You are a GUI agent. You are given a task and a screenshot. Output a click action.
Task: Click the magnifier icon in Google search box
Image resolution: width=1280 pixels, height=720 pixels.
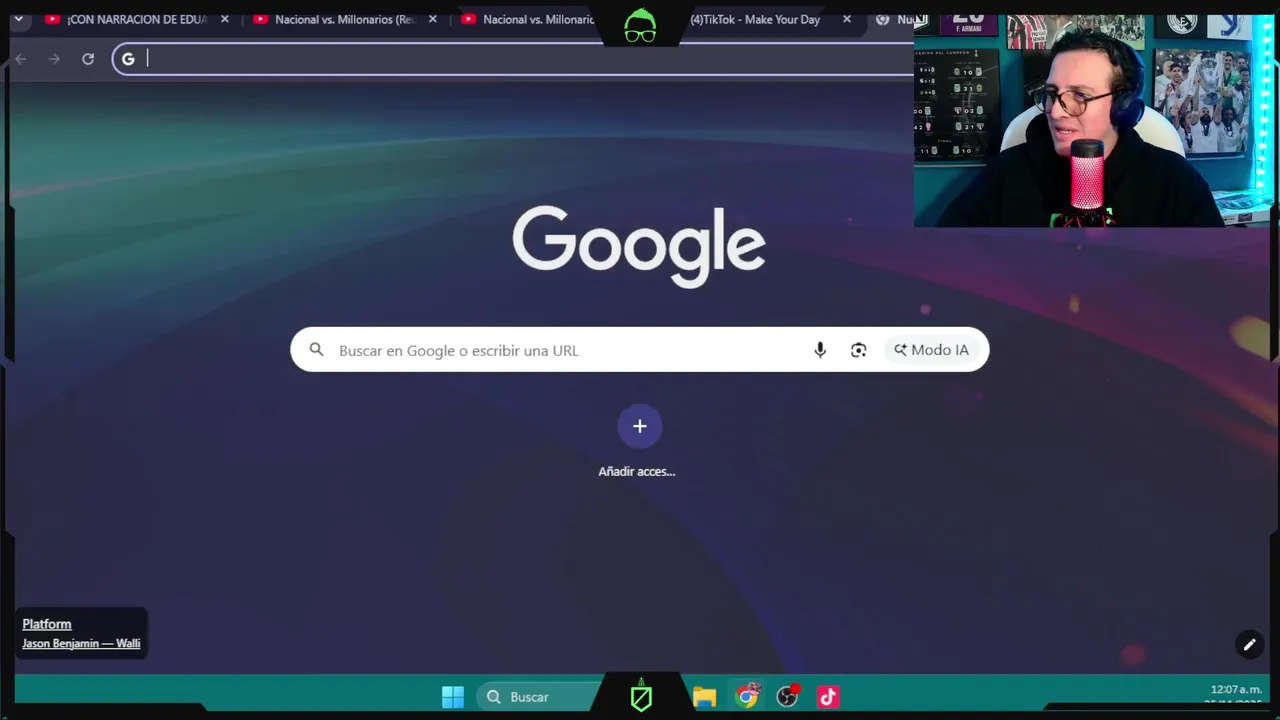[317, 350]
